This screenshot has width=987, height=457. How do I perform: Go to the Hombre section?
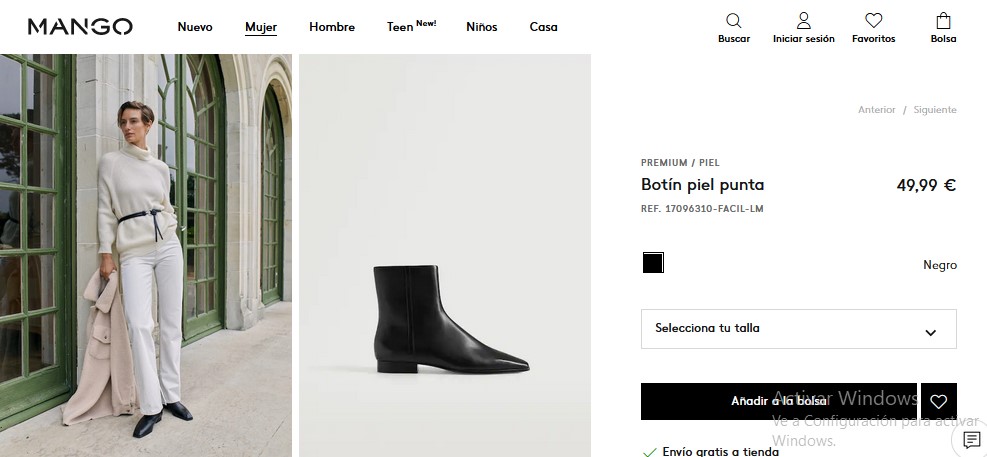click(332, 27)
